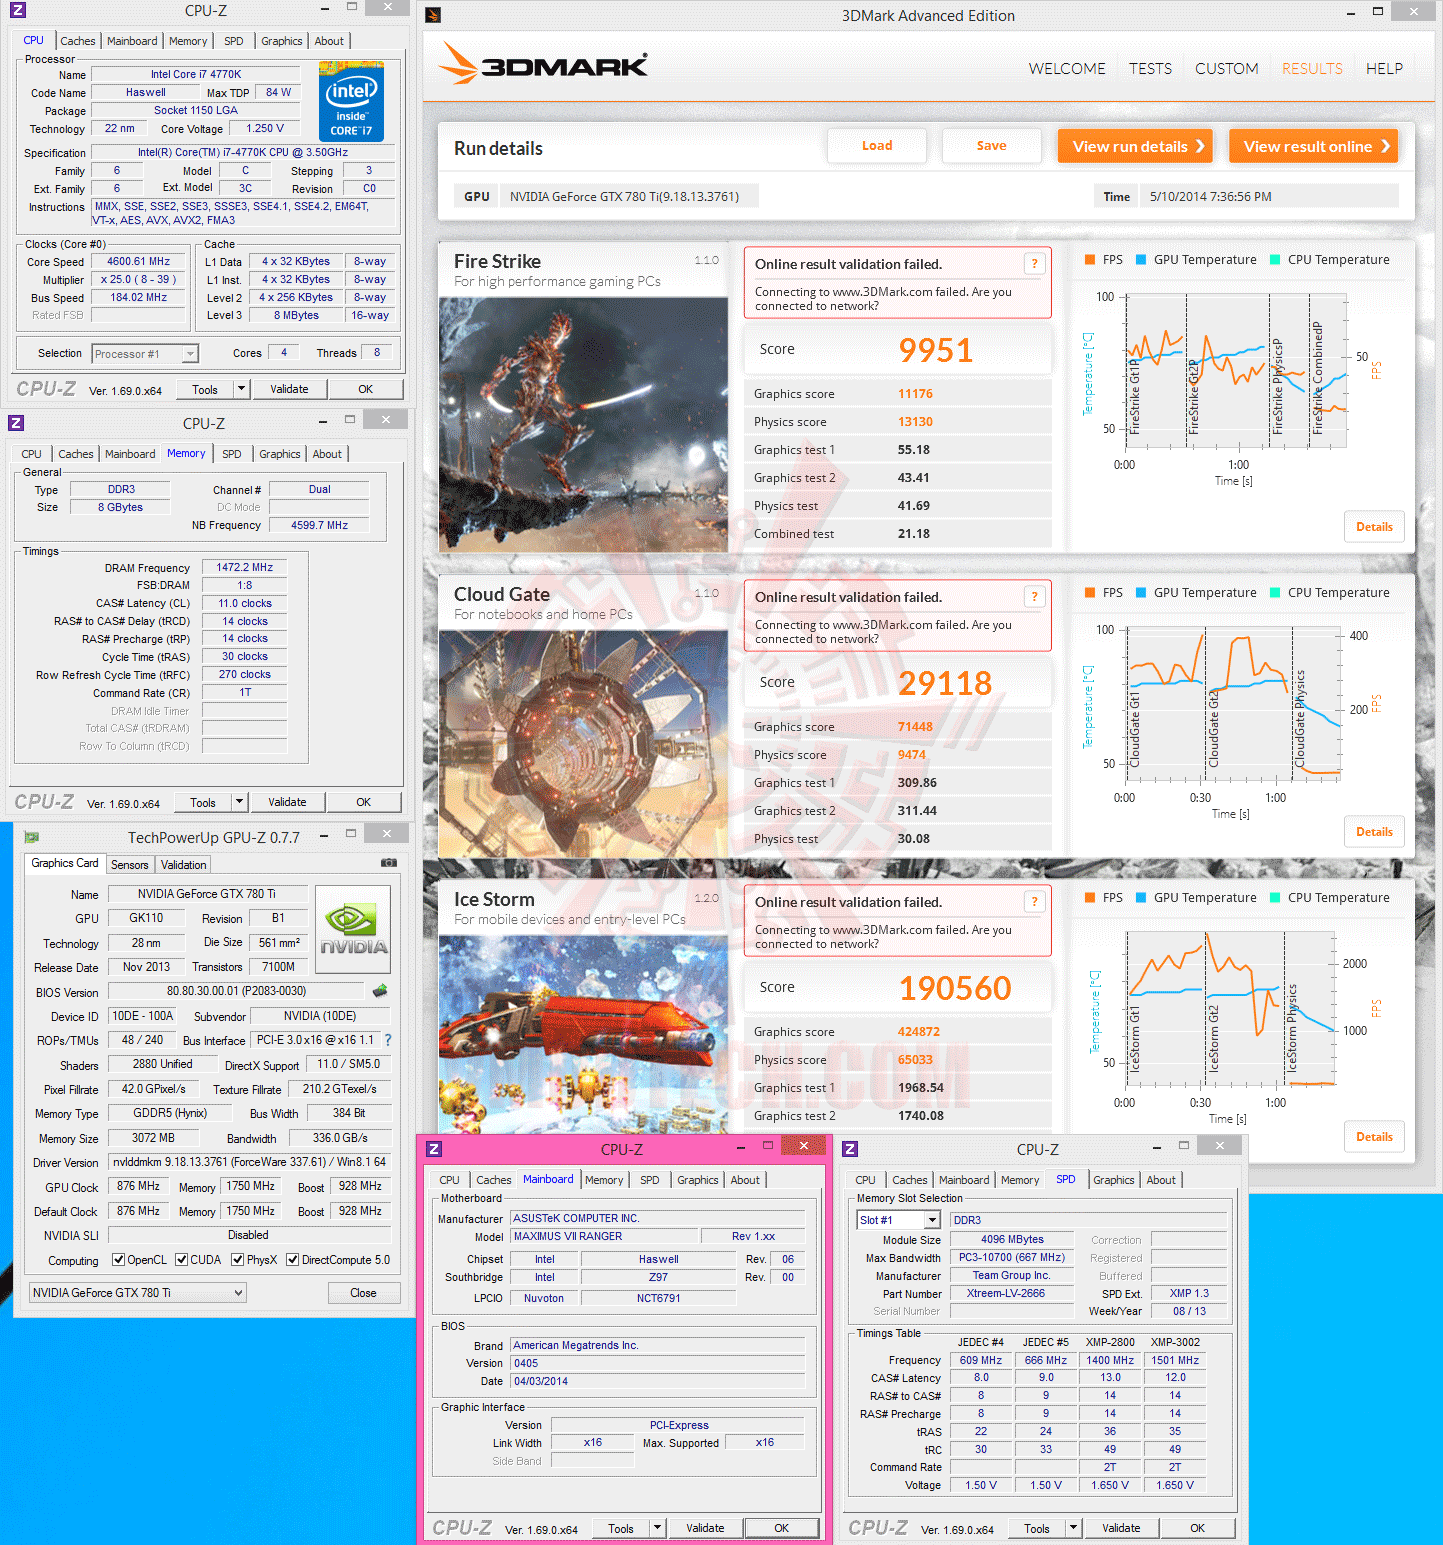Click the CPU-Z logo icon in the SPD window title bar
The image size is (1443, 1545).
(850, 1149)
